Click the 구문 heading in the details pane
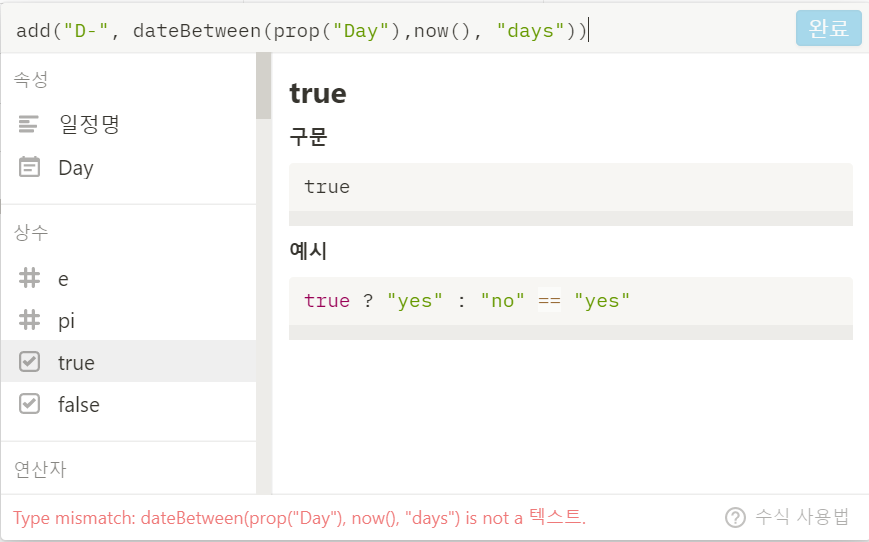The width and height of the screenshot is (869, 542). [x=309, y=136]
